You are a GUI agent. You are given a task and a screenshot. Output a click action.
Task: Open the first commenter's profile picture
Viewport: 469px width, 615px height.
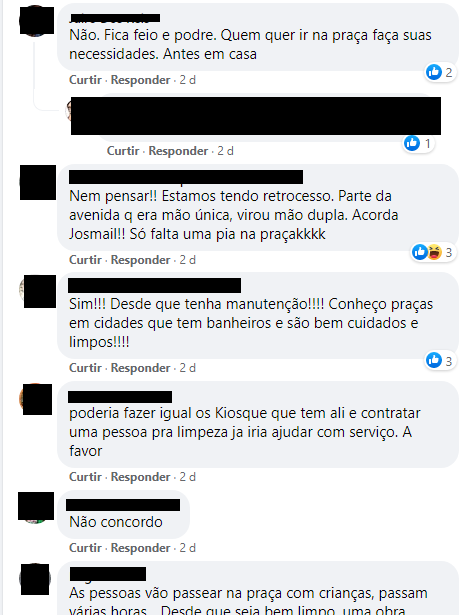[36, 20]
